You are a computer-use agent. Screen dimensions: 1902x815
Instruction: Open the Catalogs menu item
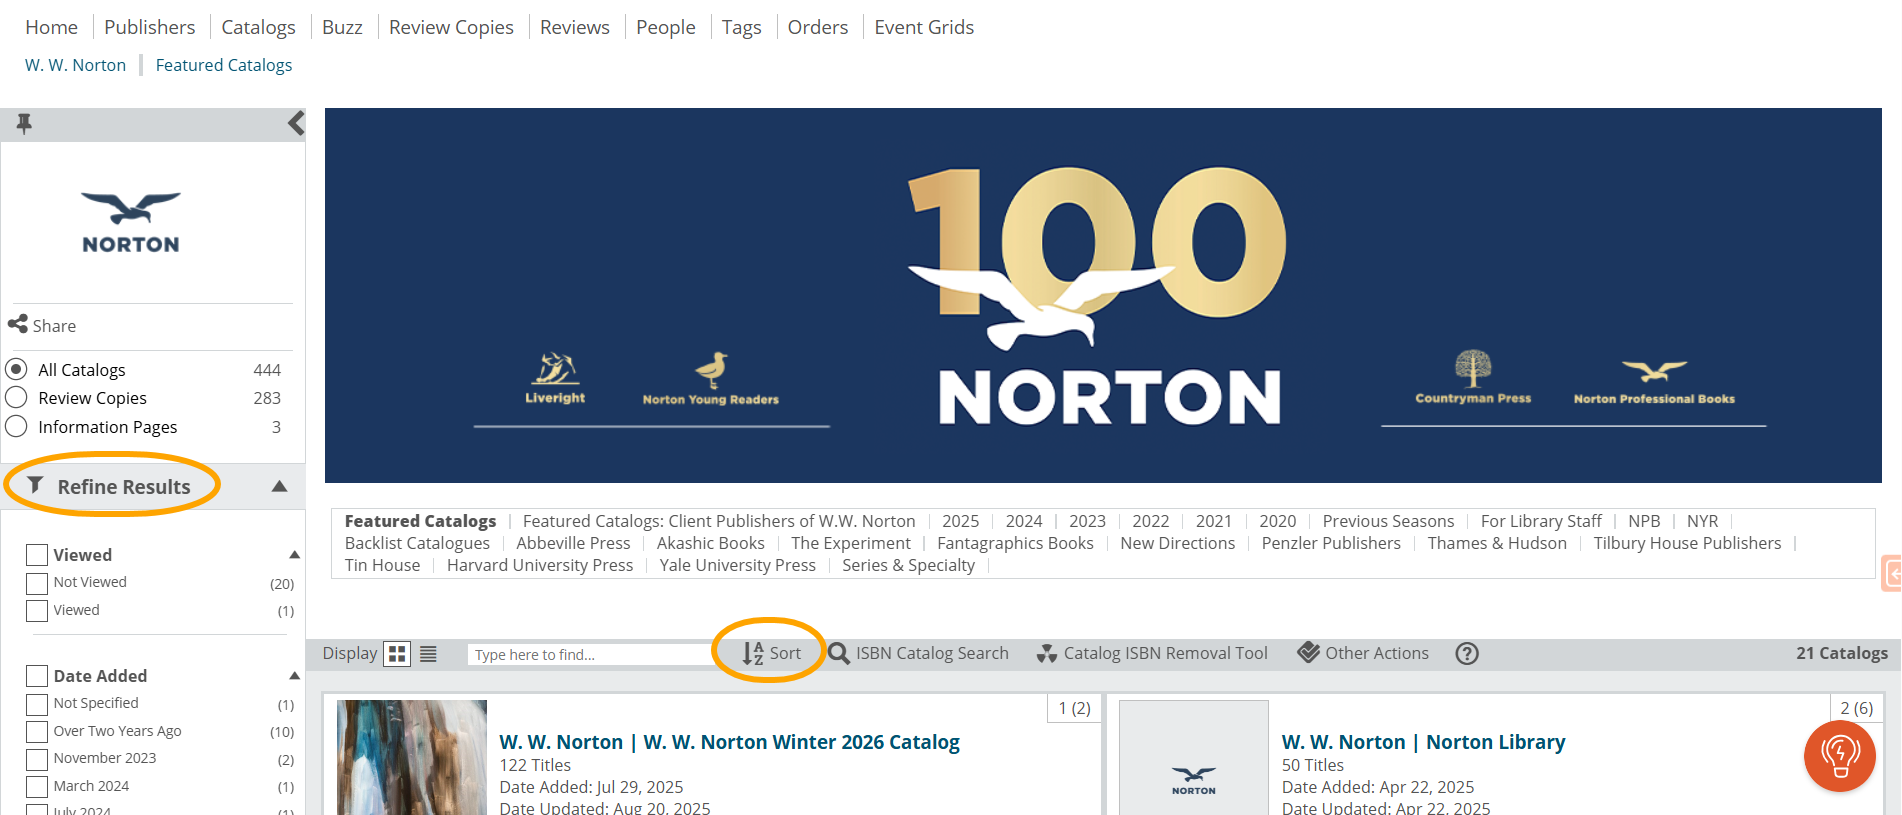pyautogui.click(x=258, y=27)
